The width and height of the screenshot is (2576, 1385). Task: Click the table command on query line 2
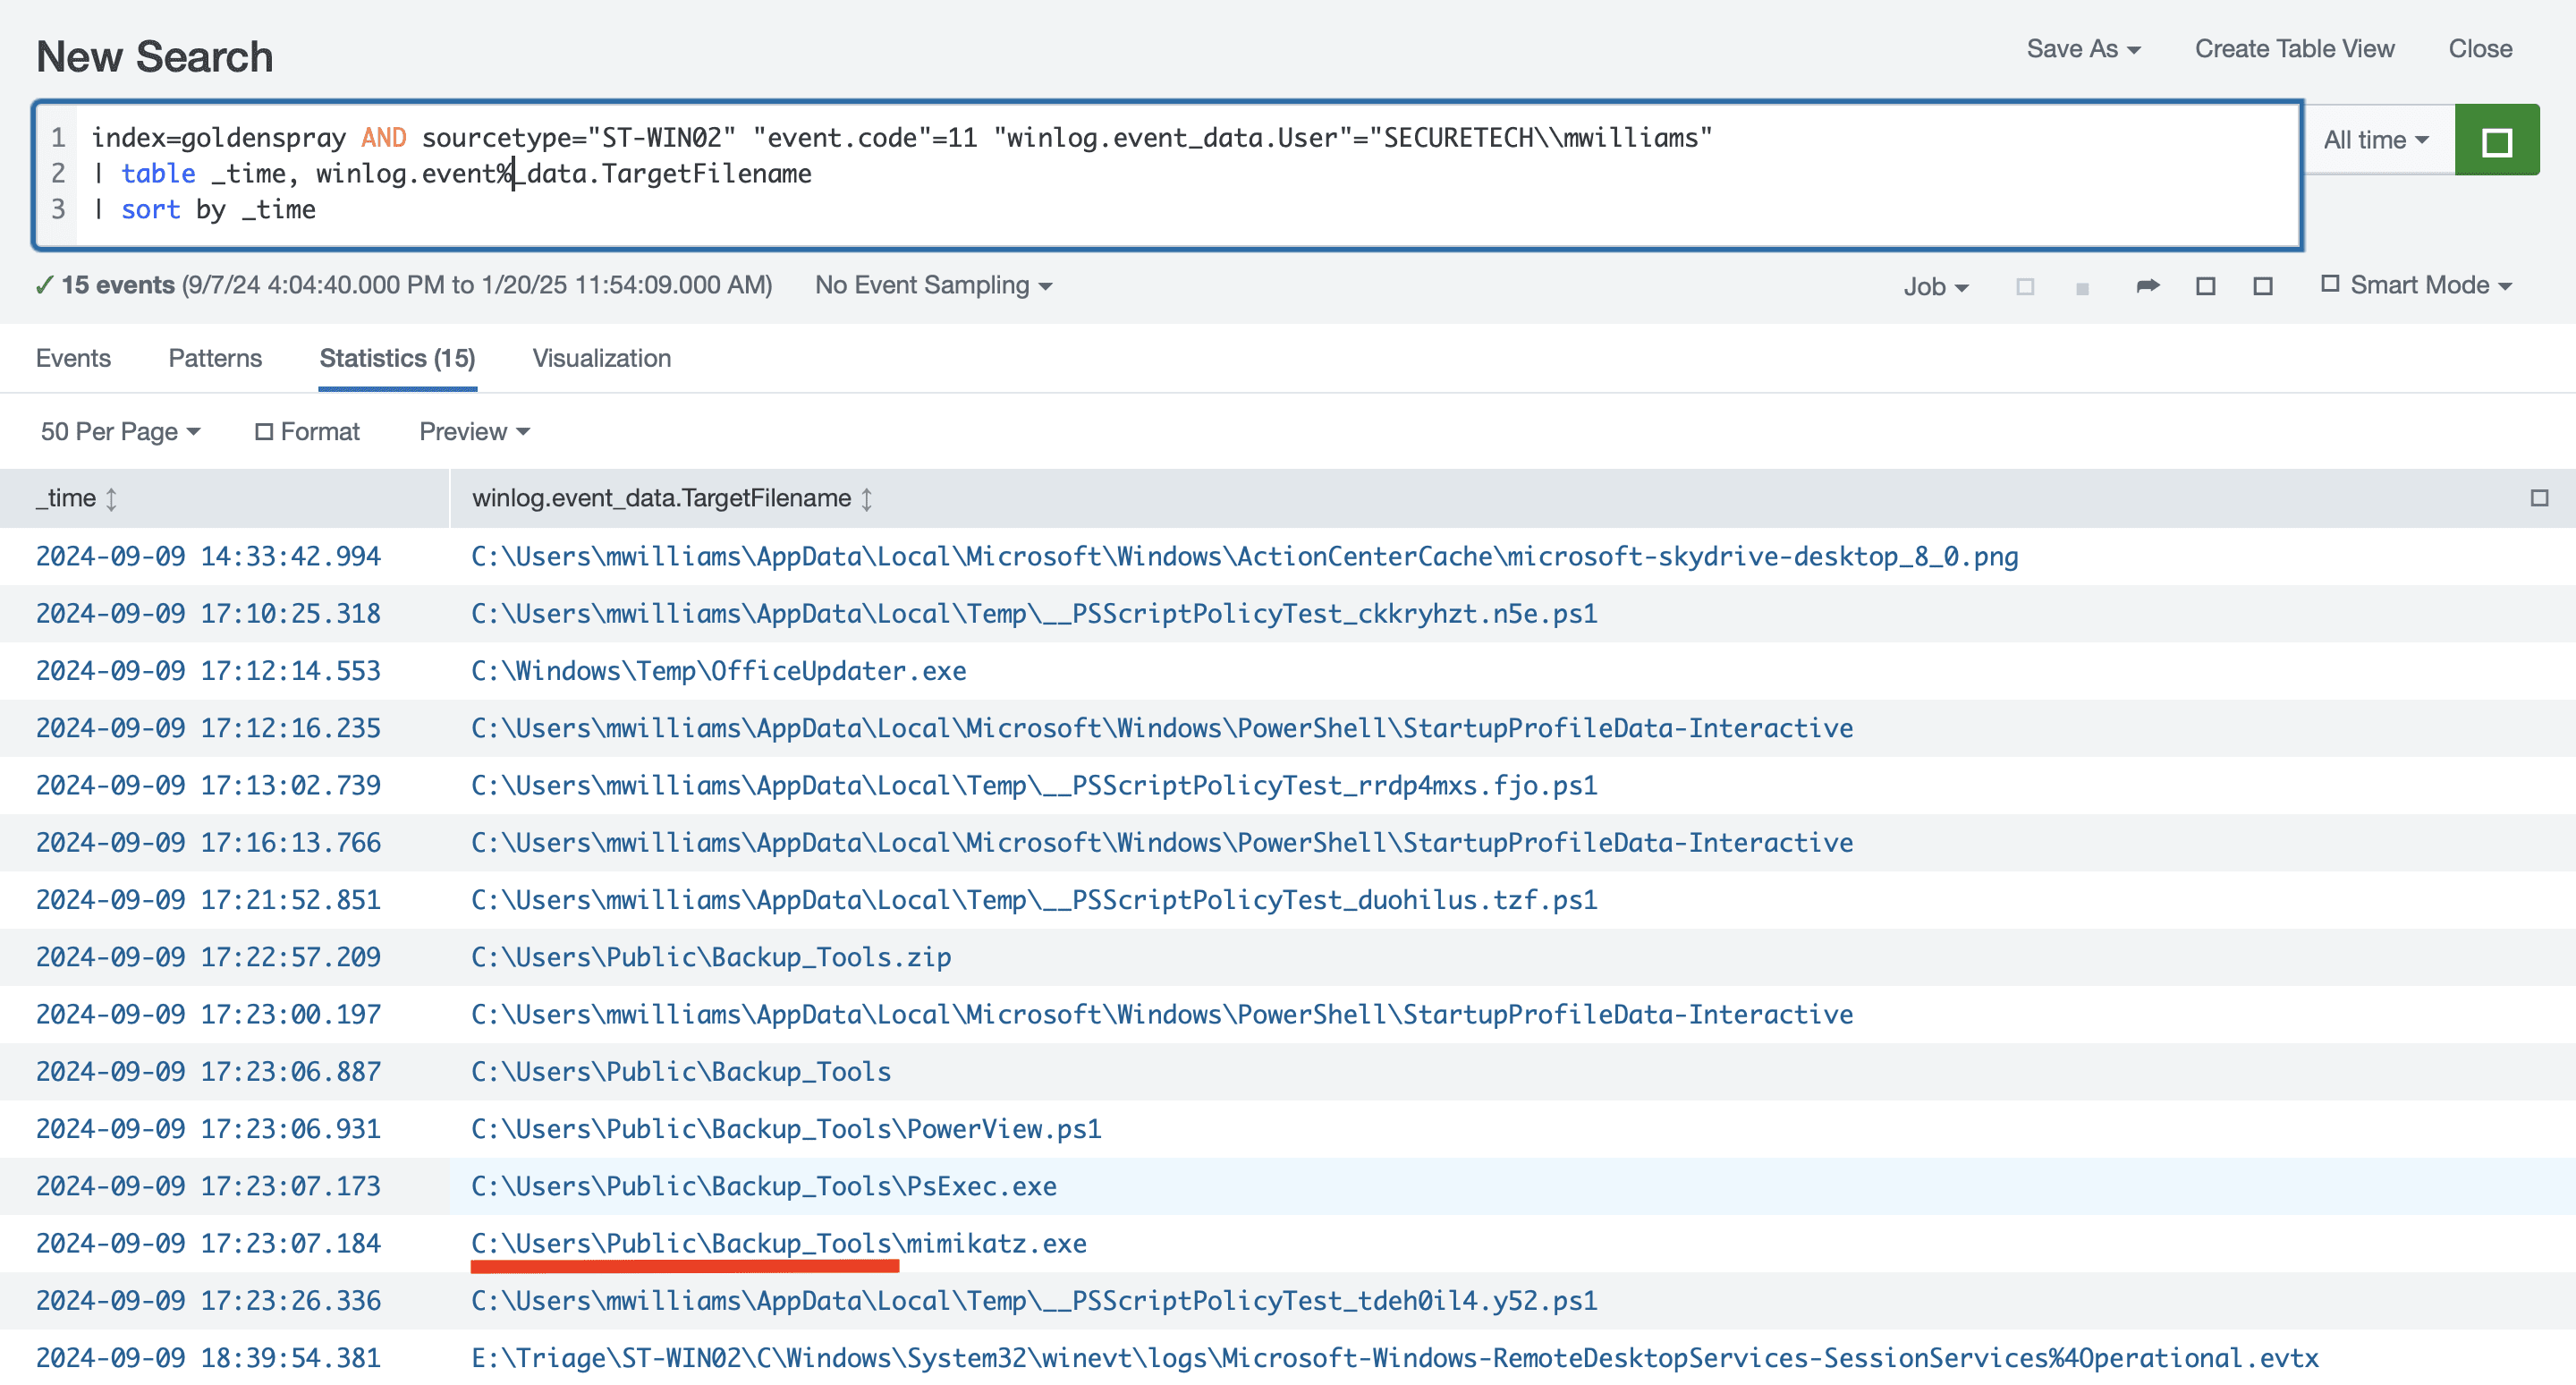(x=157, y=173)
